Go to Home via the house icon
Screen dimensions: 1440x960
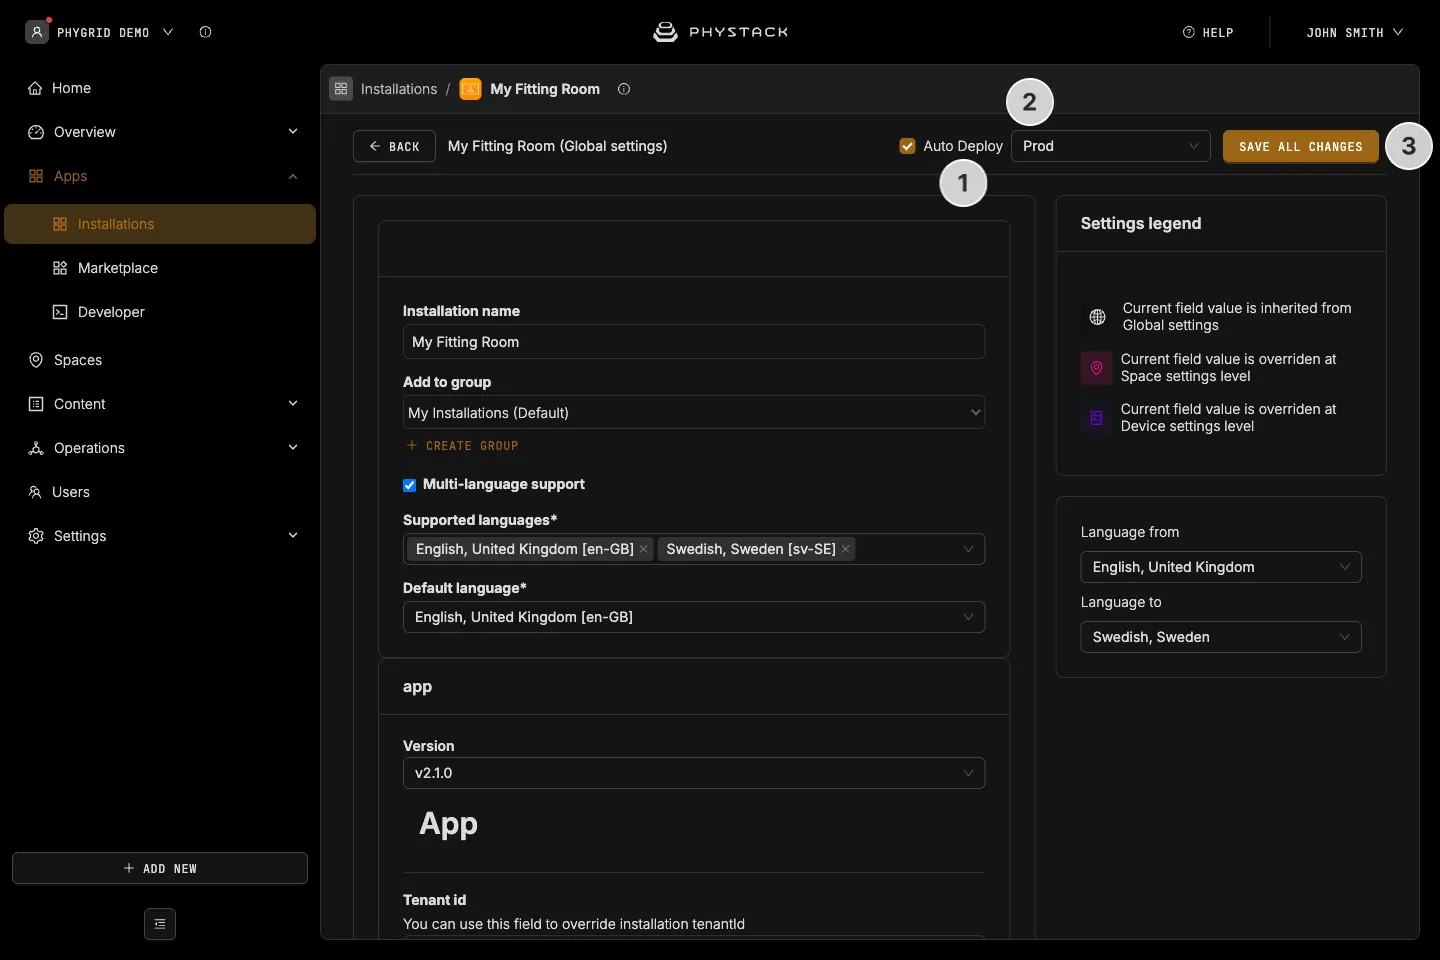pos(35,88)
